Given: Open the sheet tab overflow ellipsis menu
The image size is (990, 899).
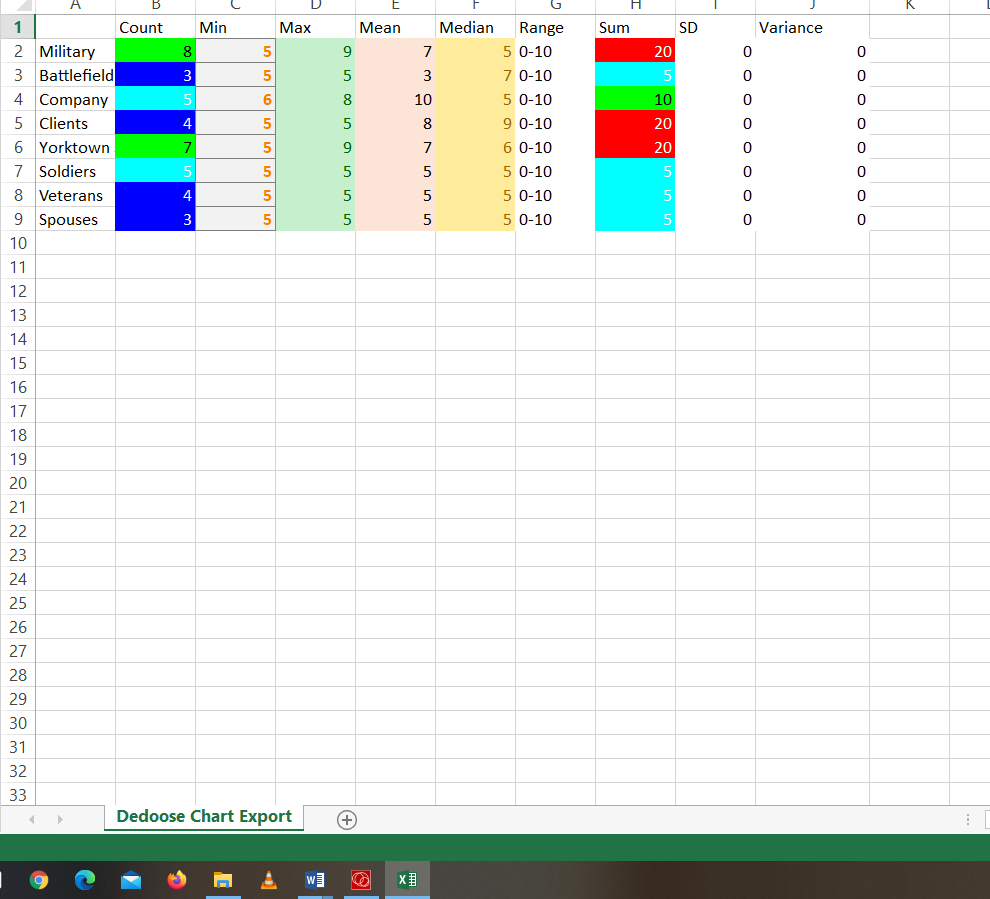Looking at the screenshot, I should click(966, 819).
